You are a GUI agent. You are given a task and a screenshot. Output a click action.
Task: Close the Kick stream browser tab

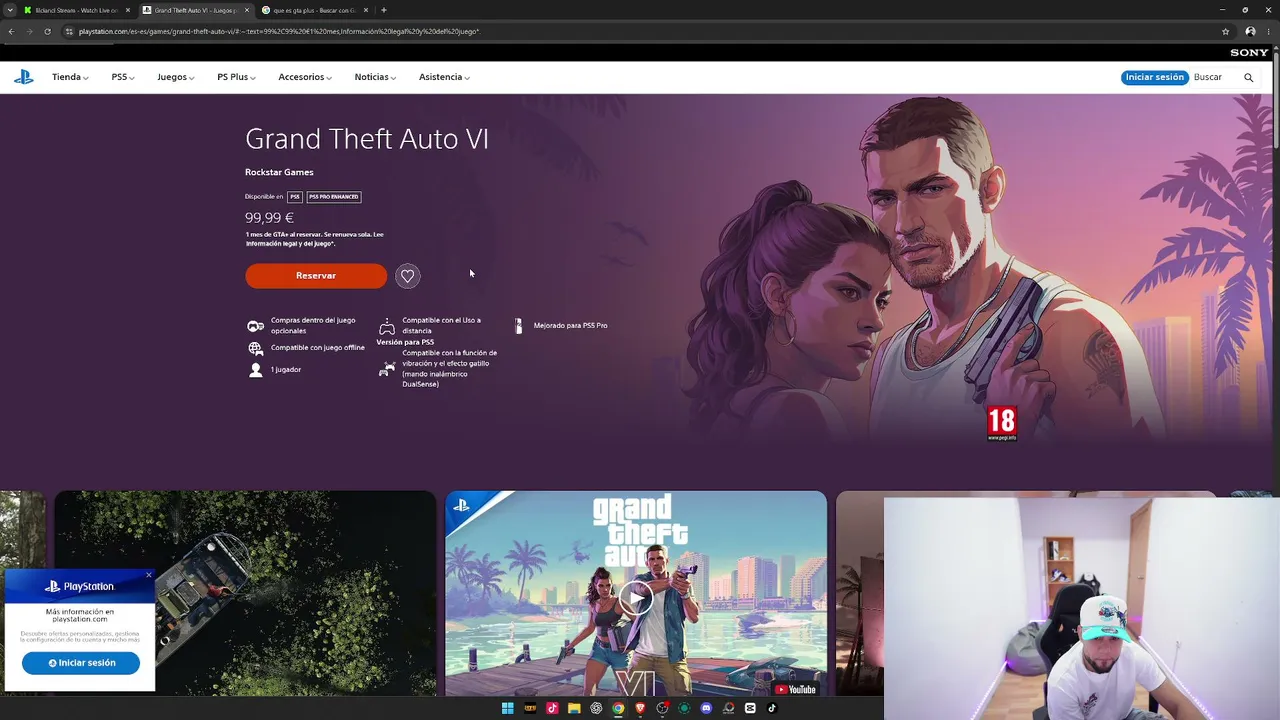(x=128, y=10)
